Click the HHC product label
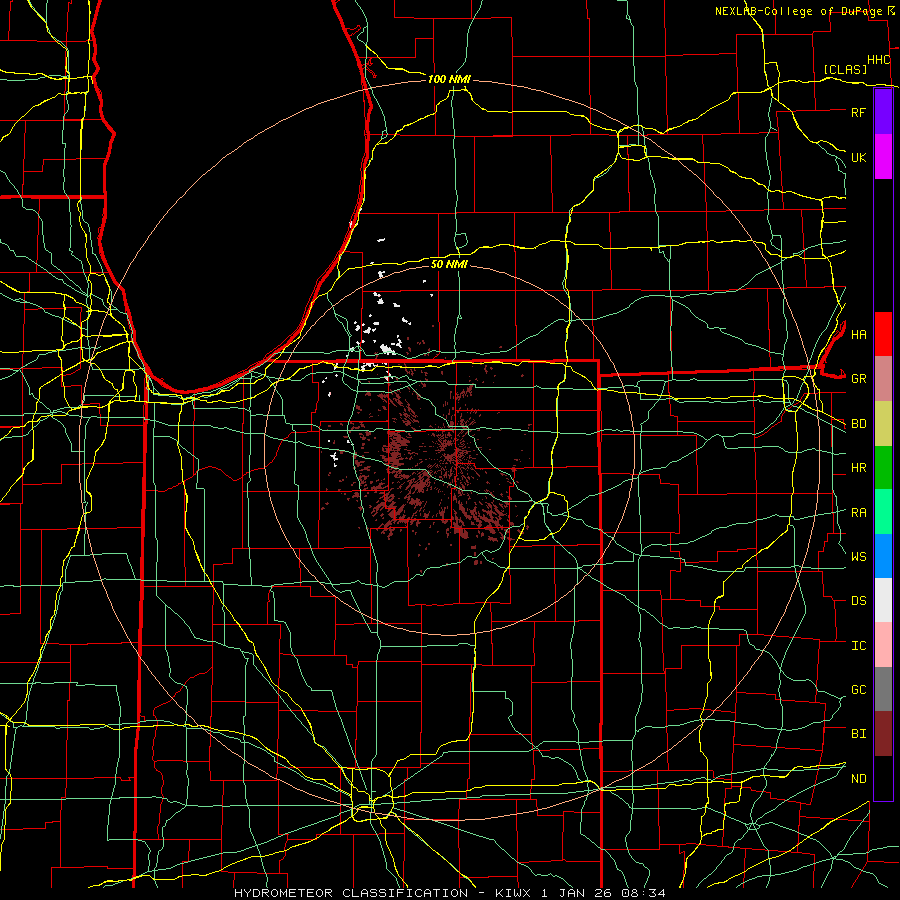Viewport: 900px width, 900px height. (x=879, y=60)
